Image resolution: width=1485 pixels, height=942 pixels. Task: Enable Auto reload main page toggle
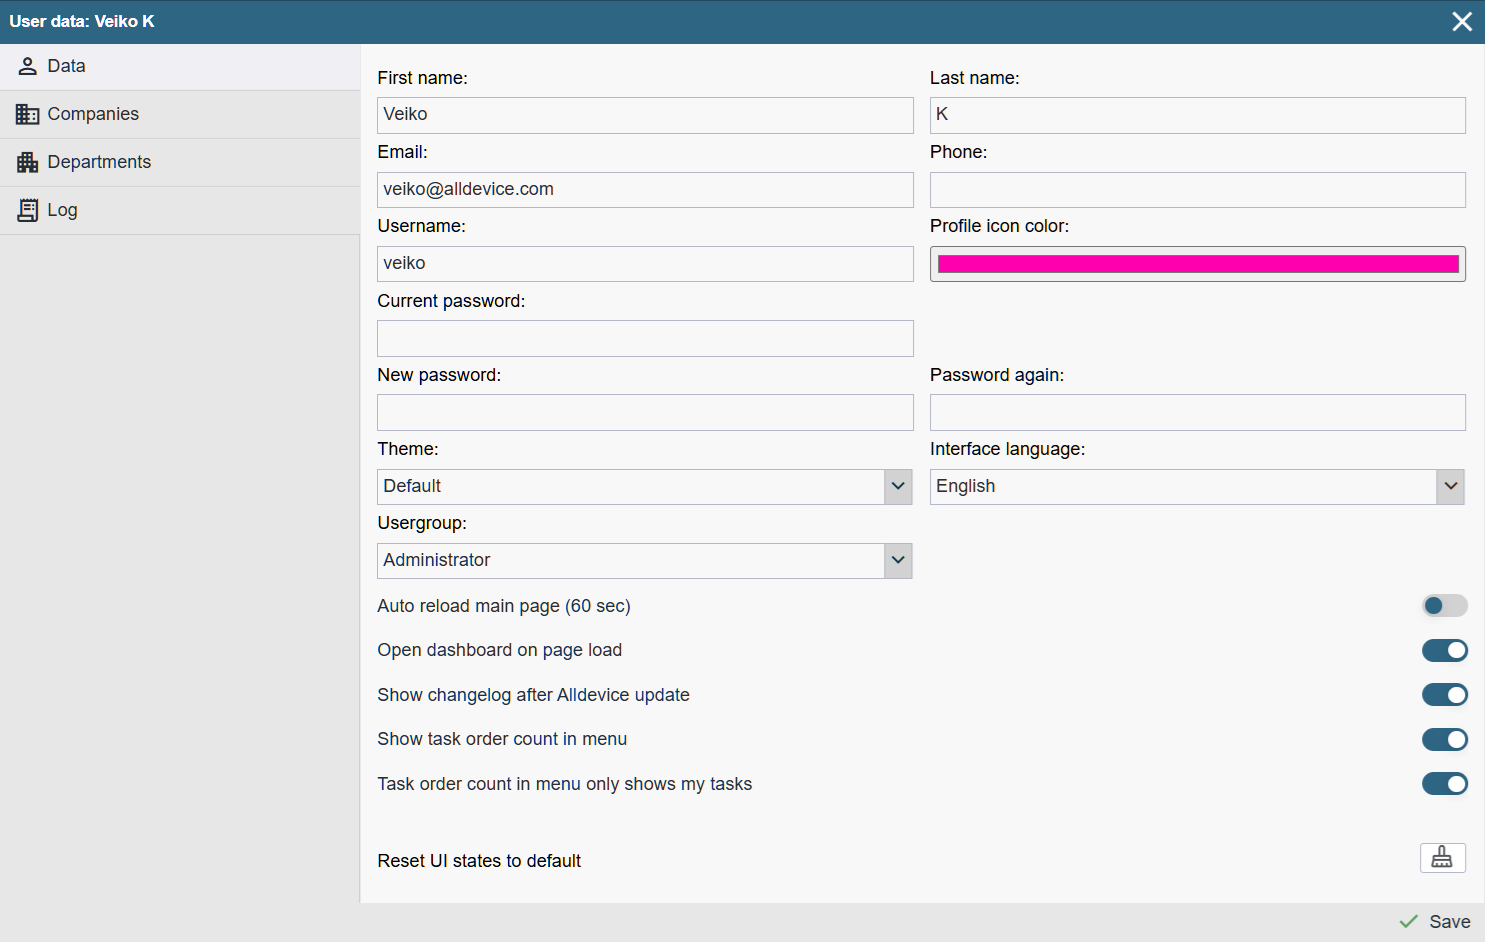pos(1444,606)
